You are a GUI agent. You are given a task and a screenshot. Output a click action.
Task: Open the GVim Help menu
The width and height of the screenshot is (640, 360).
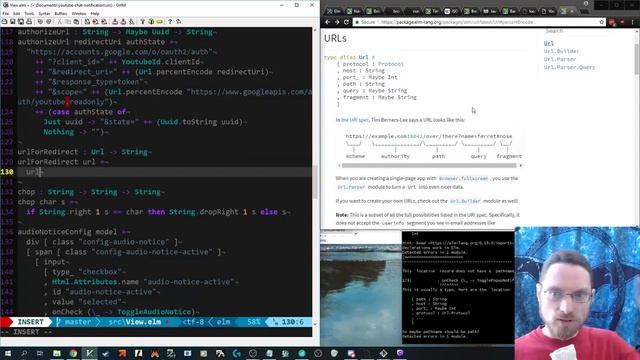click(x=95, y=13)
